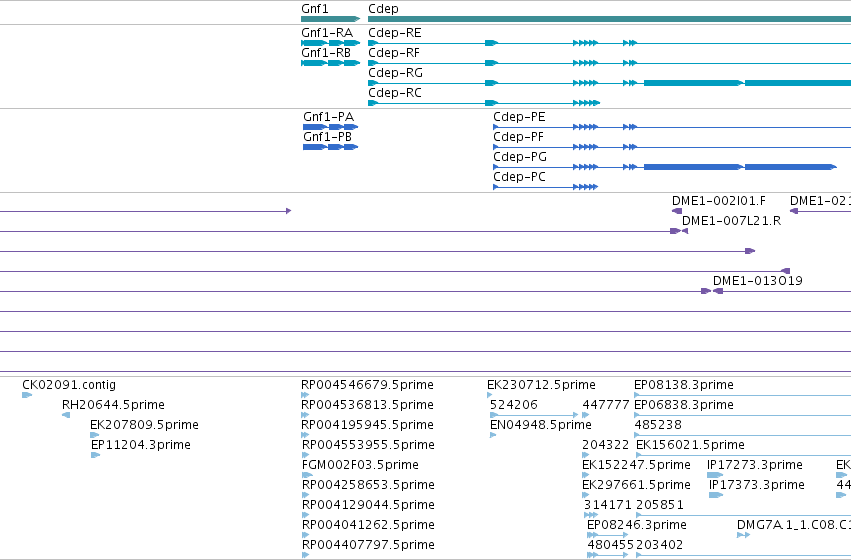Select the Gnf1-RB transcript label

click(x=326, y=53)
